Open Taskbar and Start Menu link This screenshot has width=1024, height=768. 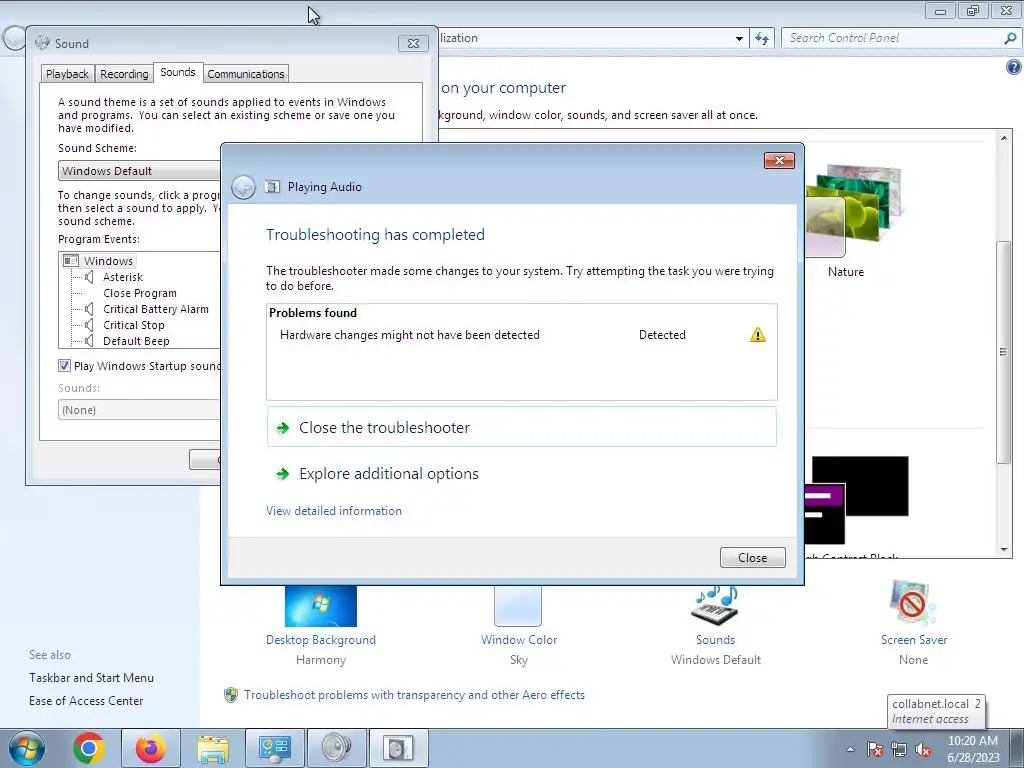coord(91,678)
